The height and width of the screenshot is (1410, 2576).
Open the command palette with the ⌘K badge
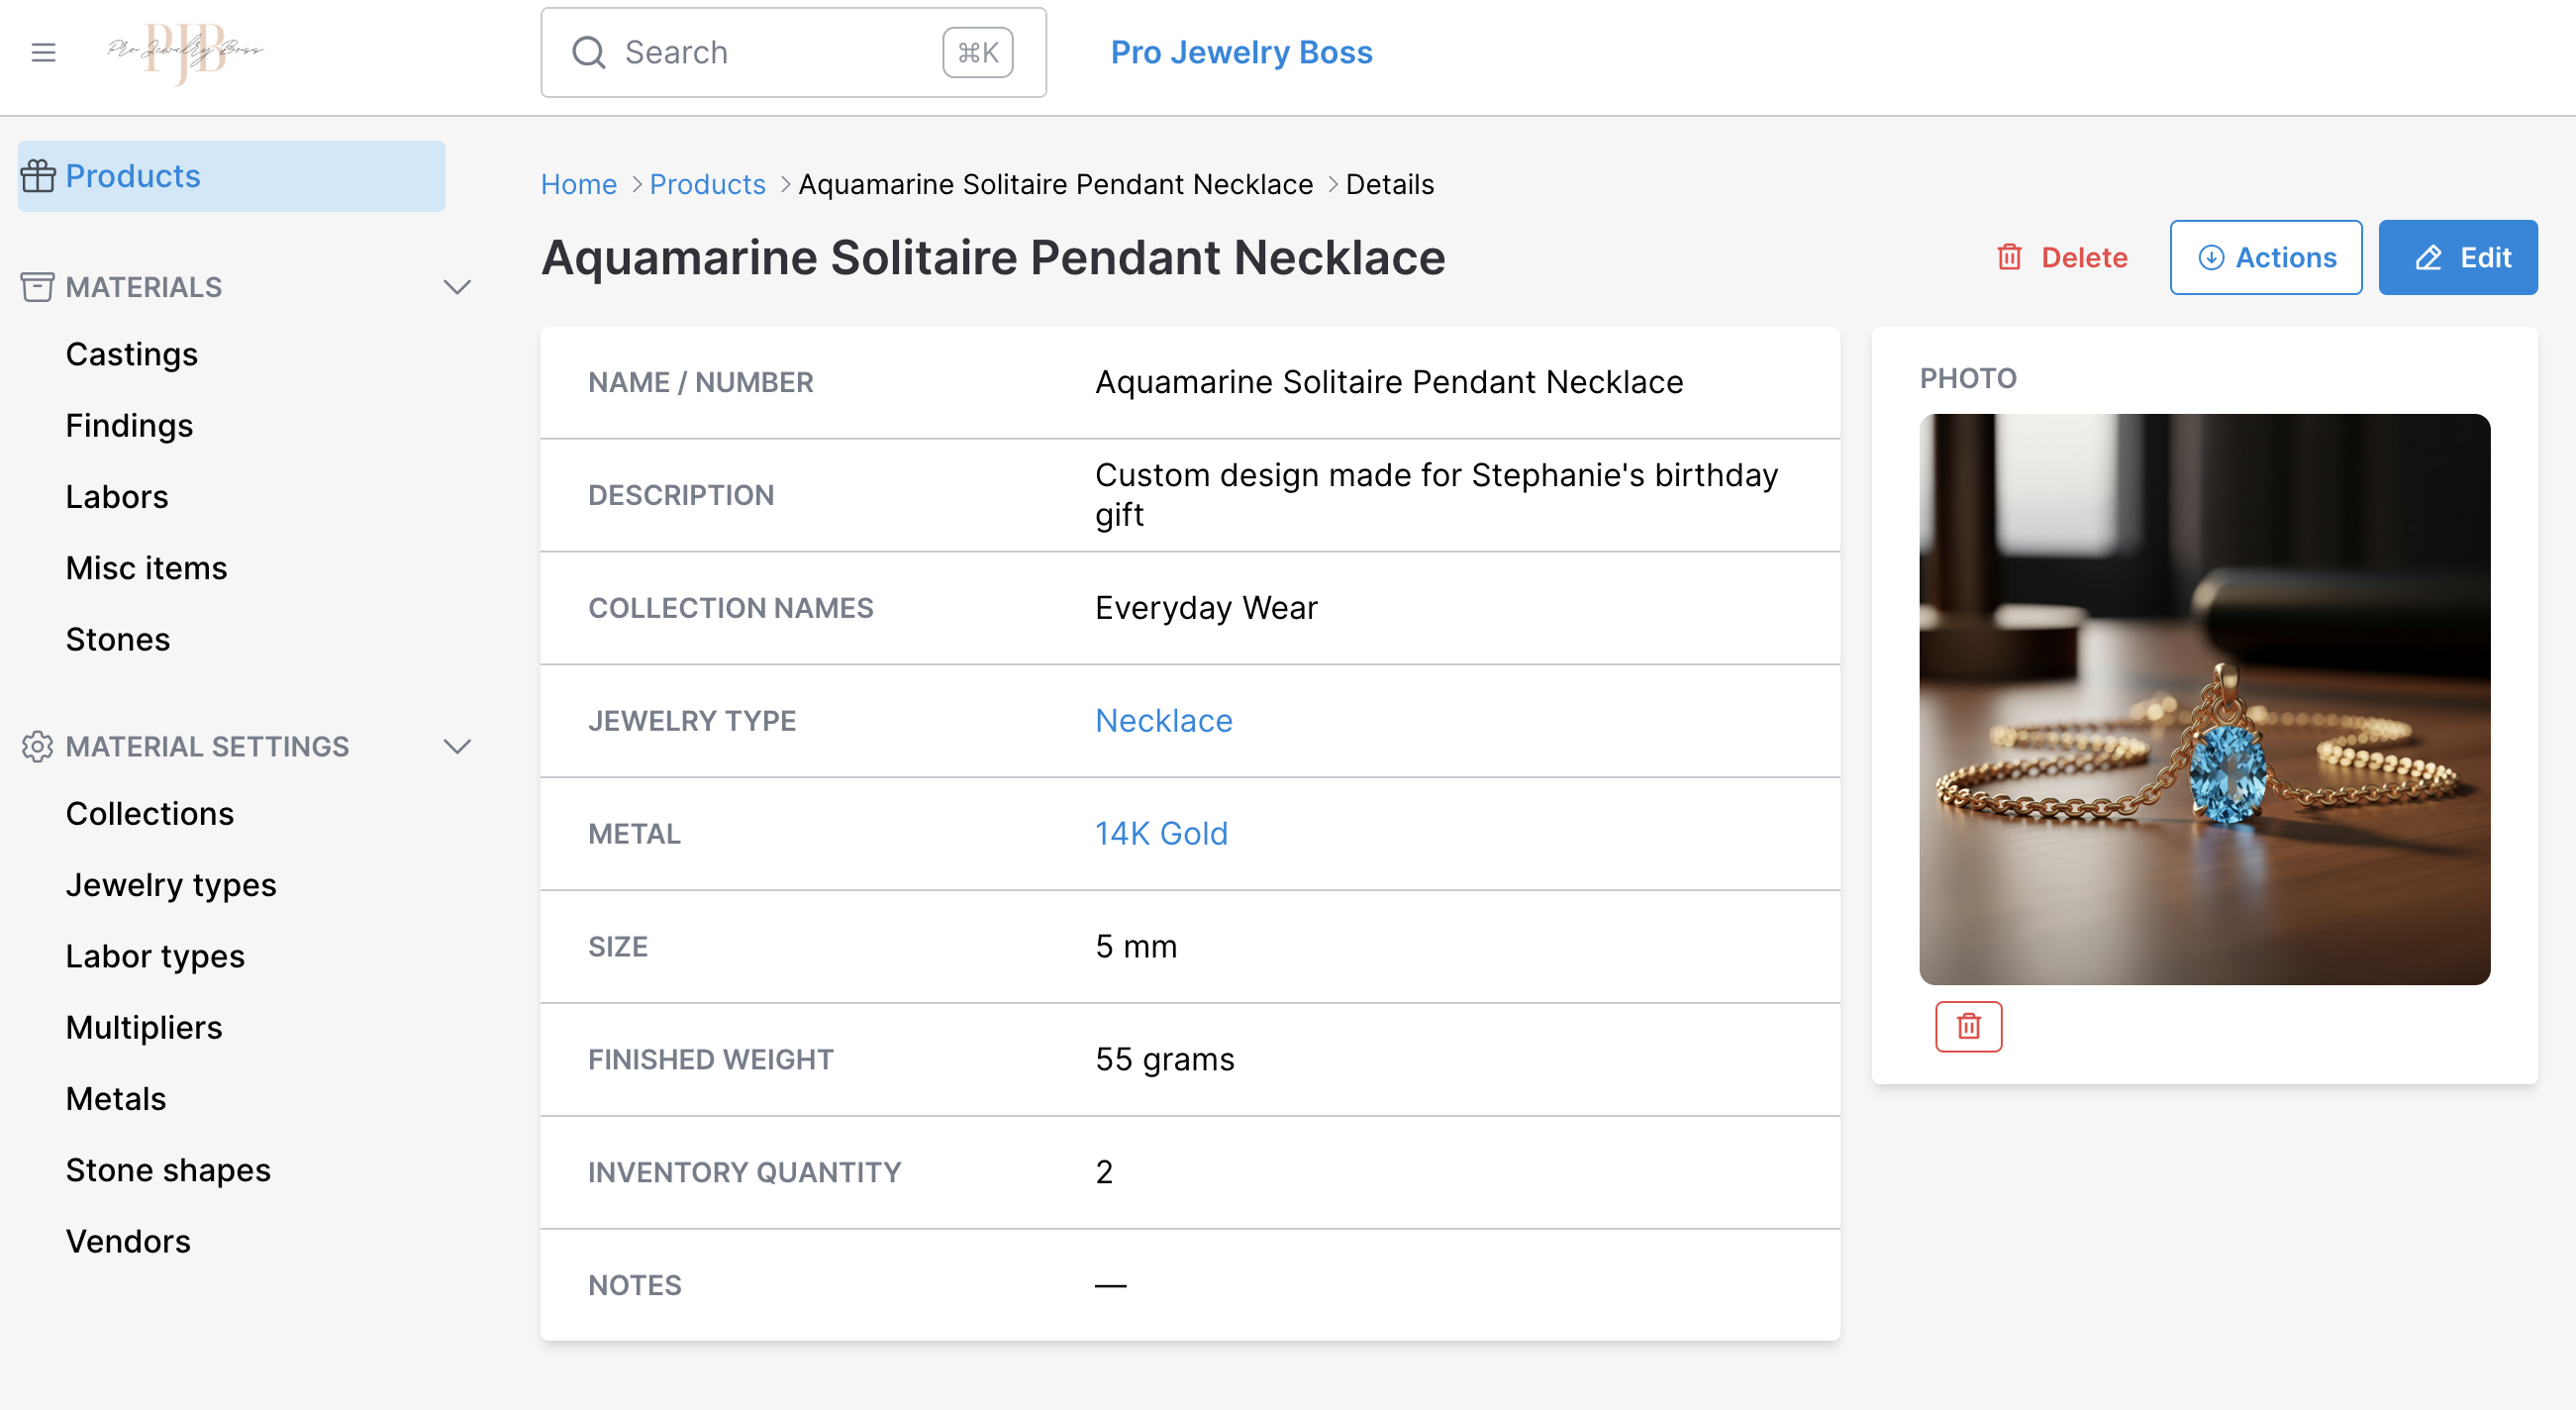click(977, 52)
